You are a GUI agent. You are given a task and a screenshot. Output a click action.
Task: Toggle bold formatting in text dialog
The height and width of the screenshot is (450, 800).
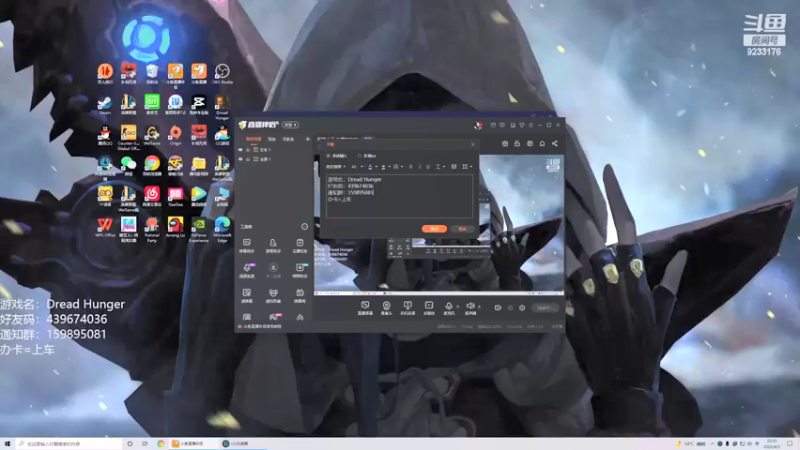(410, 166)
